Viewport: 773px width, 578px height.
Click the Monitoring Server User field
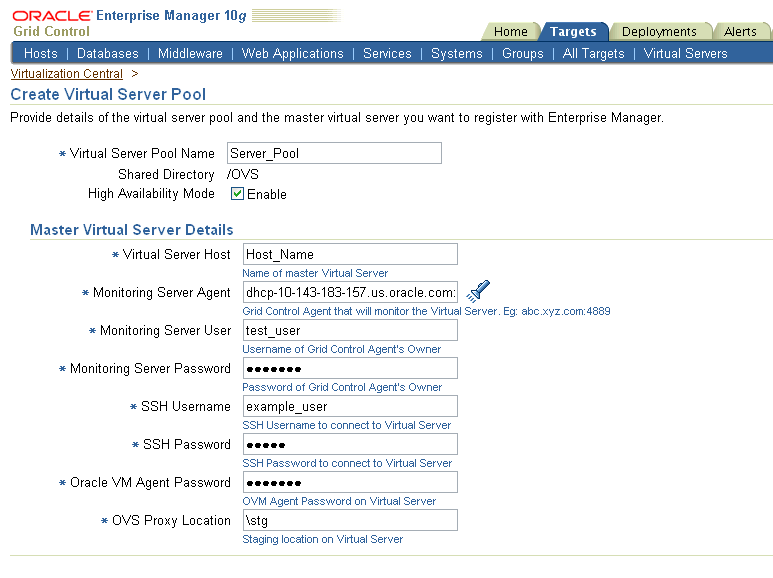click(x=350, y=330)
